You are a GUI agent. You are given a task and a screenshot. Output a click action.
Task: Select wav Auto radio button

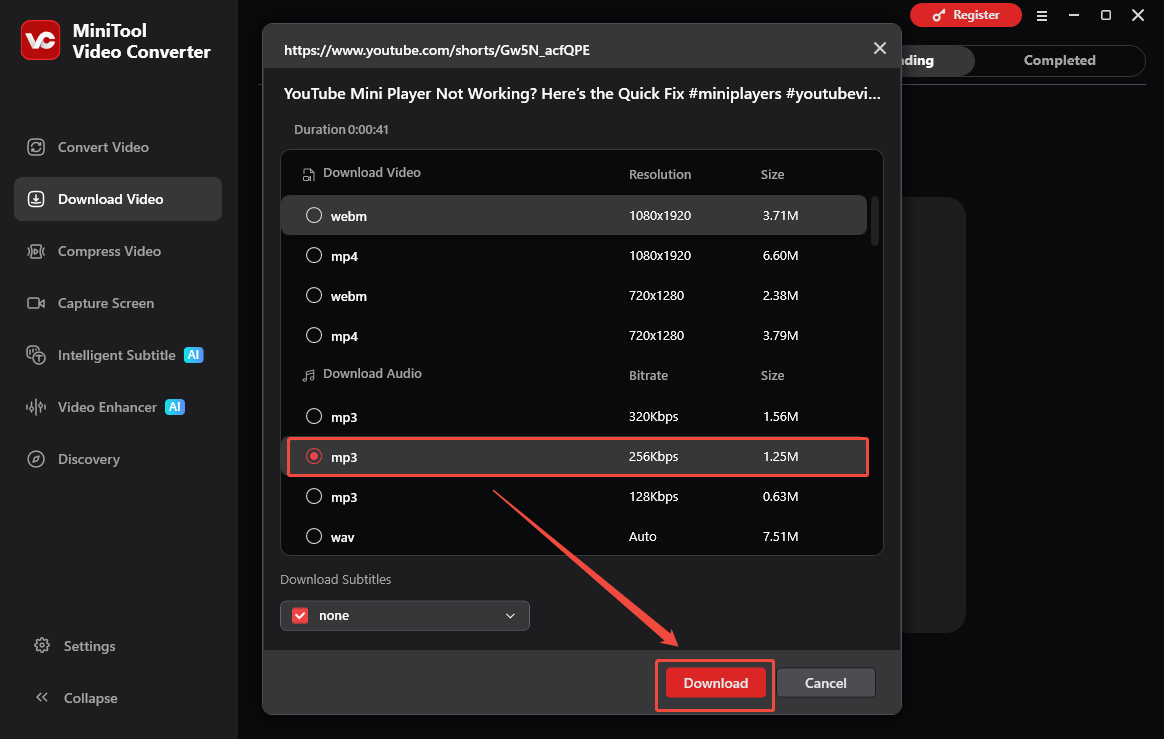tap(314, 536)
